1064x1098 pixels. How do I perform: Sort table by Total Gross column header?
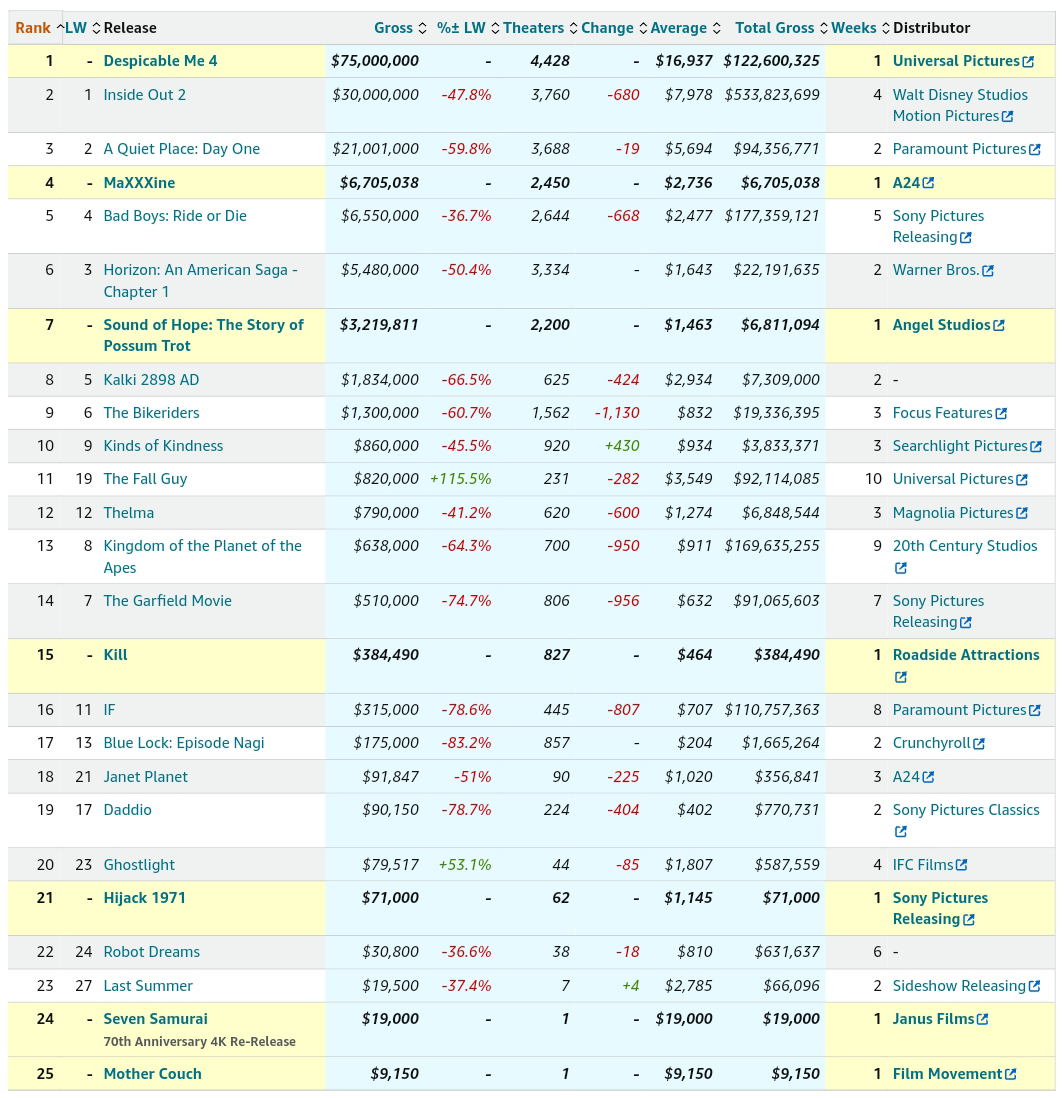[781, 28]
